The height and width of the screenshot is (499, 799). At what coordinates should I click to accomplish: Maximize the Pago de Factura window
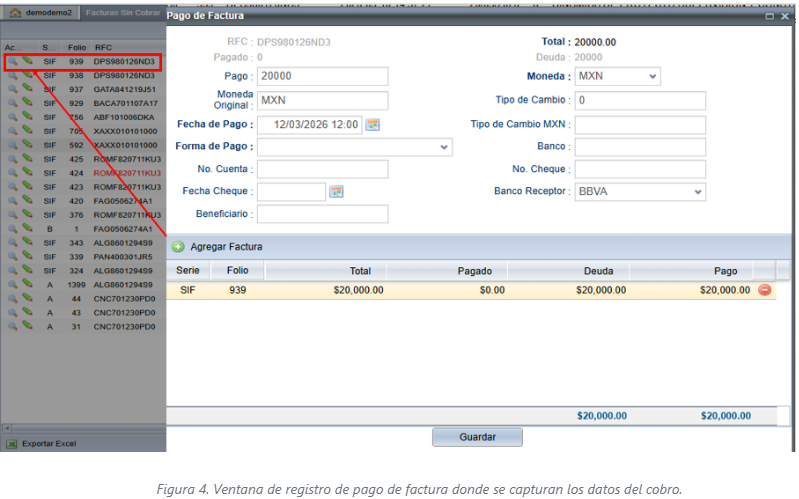coord(769,16)
